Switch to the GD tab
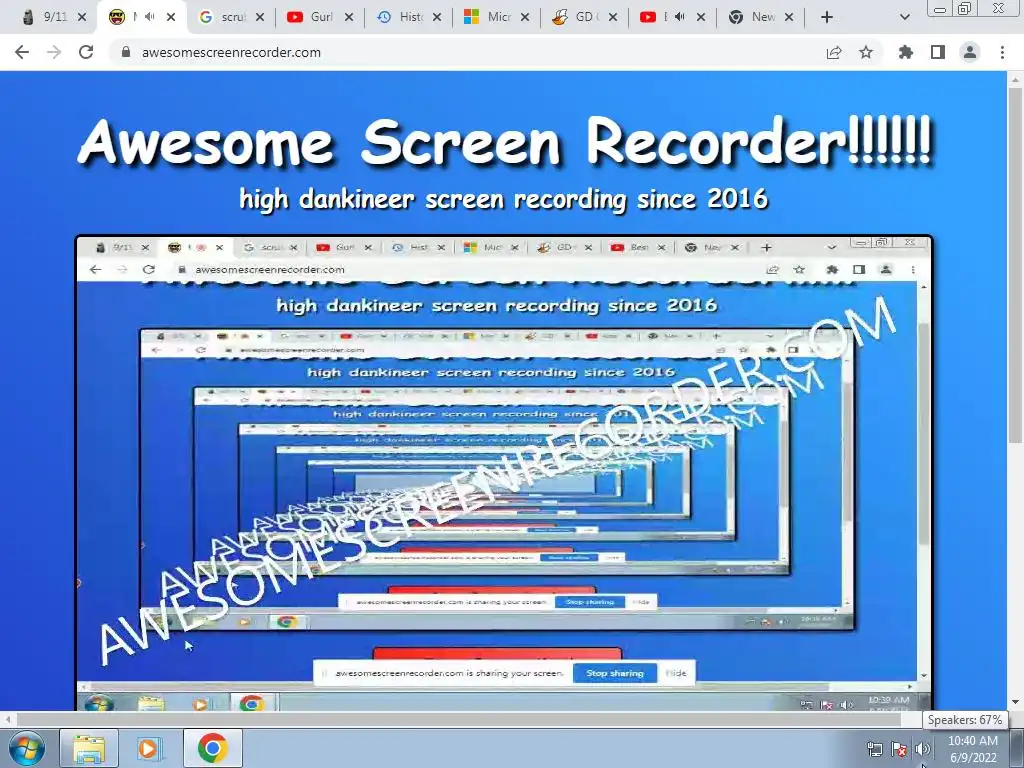This screenshot has width=1024, height=768. 579,17
